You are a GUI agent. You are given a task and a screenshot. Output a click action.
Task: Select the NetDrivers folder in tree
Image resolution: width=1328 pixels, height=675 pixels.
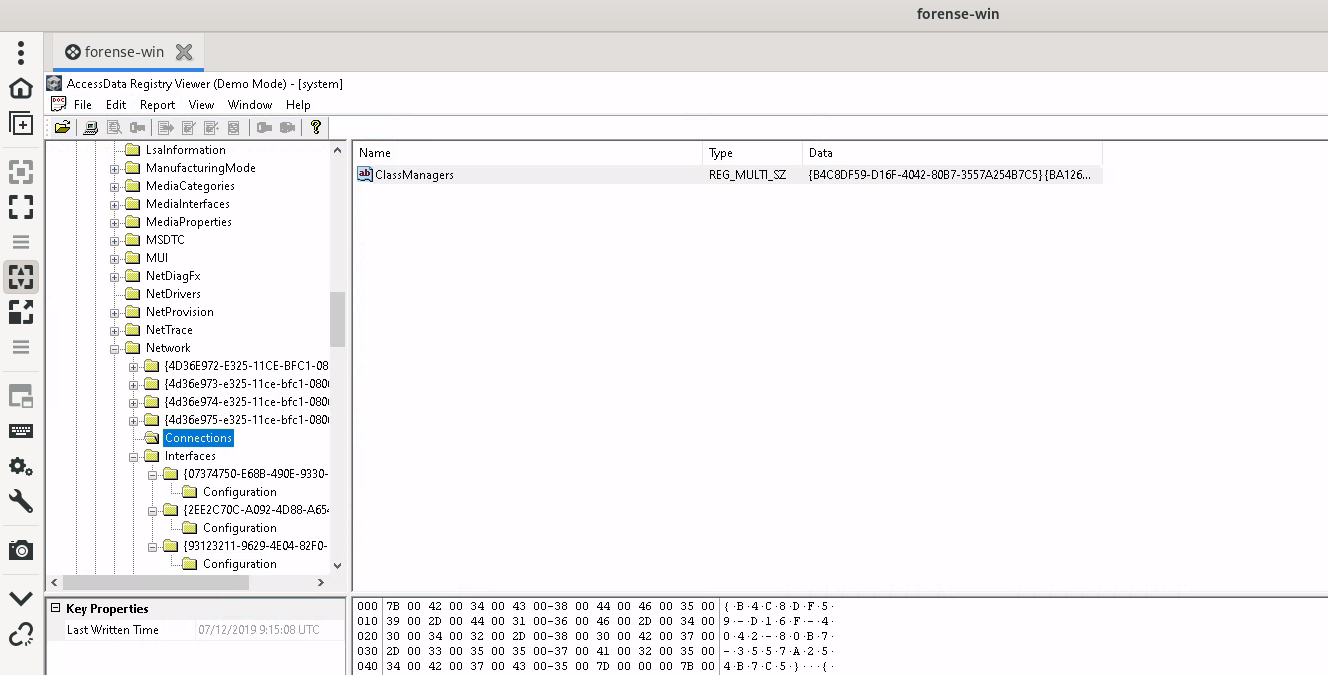click(173, 294)
